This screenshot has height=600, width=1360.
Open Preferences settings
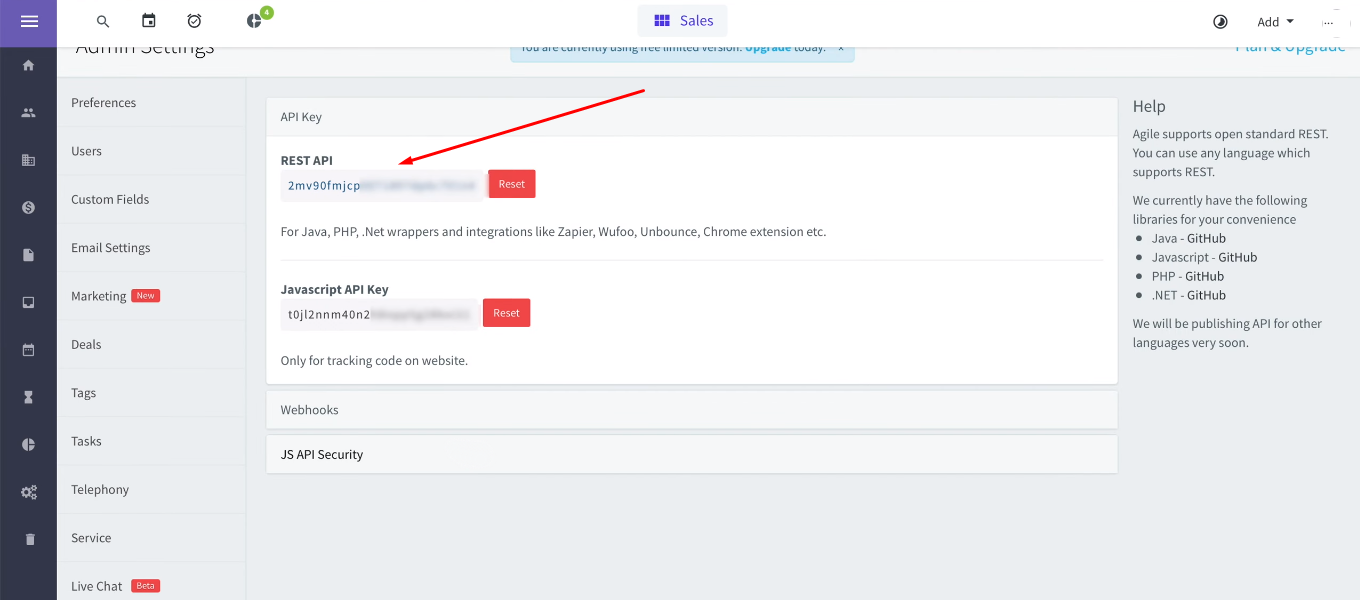[x=151, y=103]
